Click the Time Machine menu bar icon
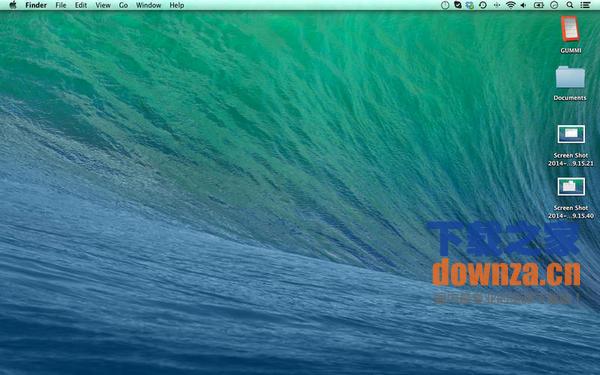Image resolution: width=600 pixels, height=375 pixels. pyautogui.click(x=483, y=5)
